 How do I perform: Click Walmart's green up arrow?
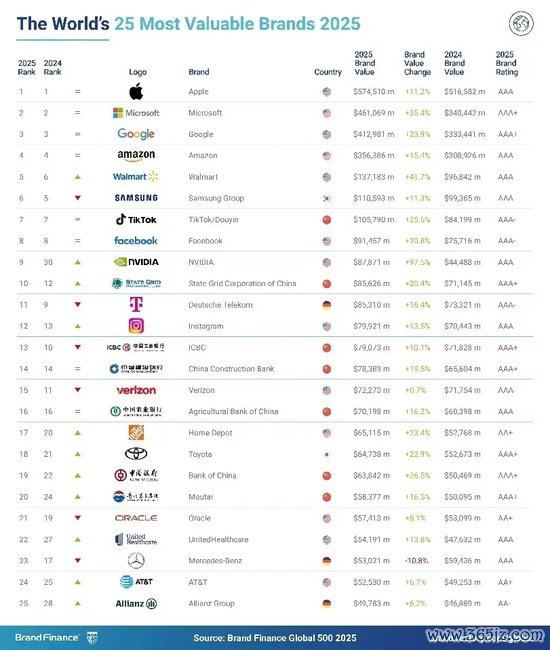(78, 177)
